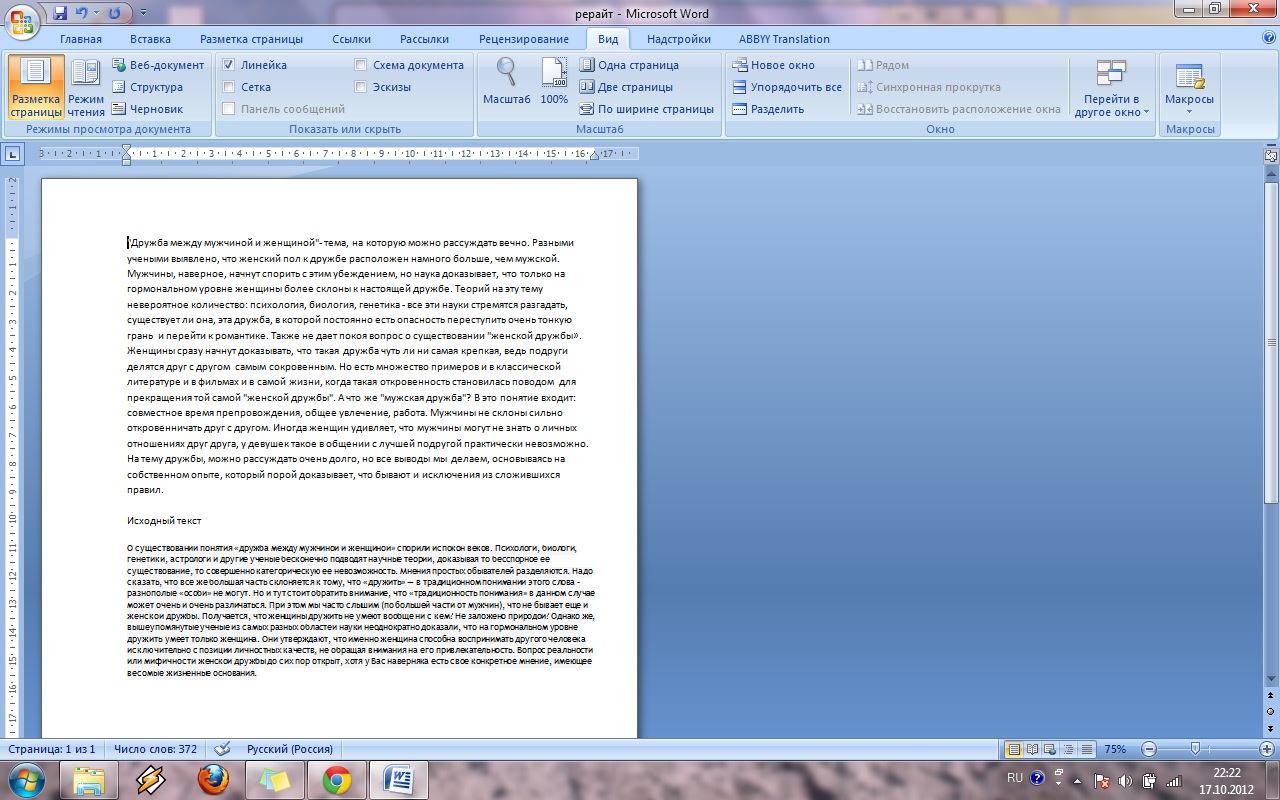The width and height of the screenshot is (1280, 800).
Task: Open the RU input language selector
Action: pos(1015,777)
